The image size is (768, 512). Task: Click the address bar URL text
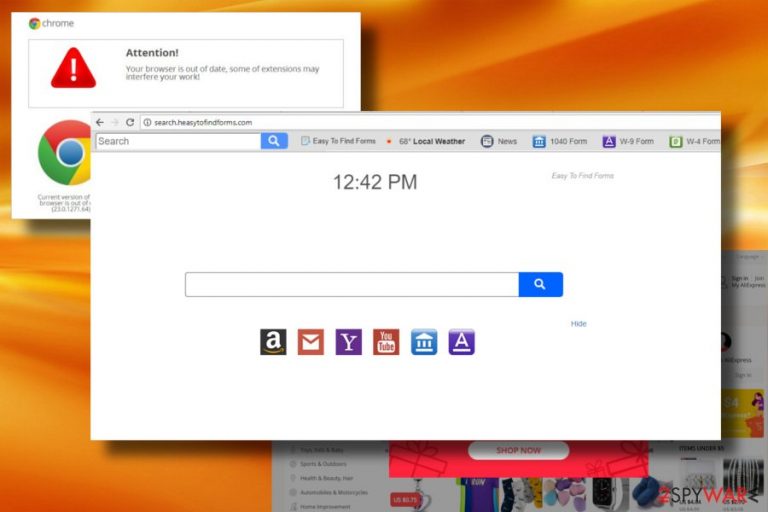pyautogui.click(x=203, y=122)
